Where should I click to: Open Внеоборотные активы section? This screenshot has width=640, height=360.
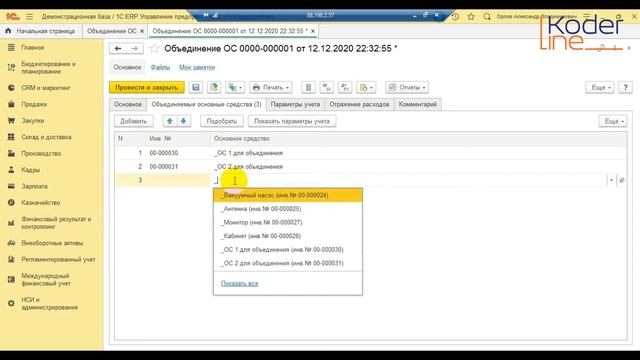point(51,243)
